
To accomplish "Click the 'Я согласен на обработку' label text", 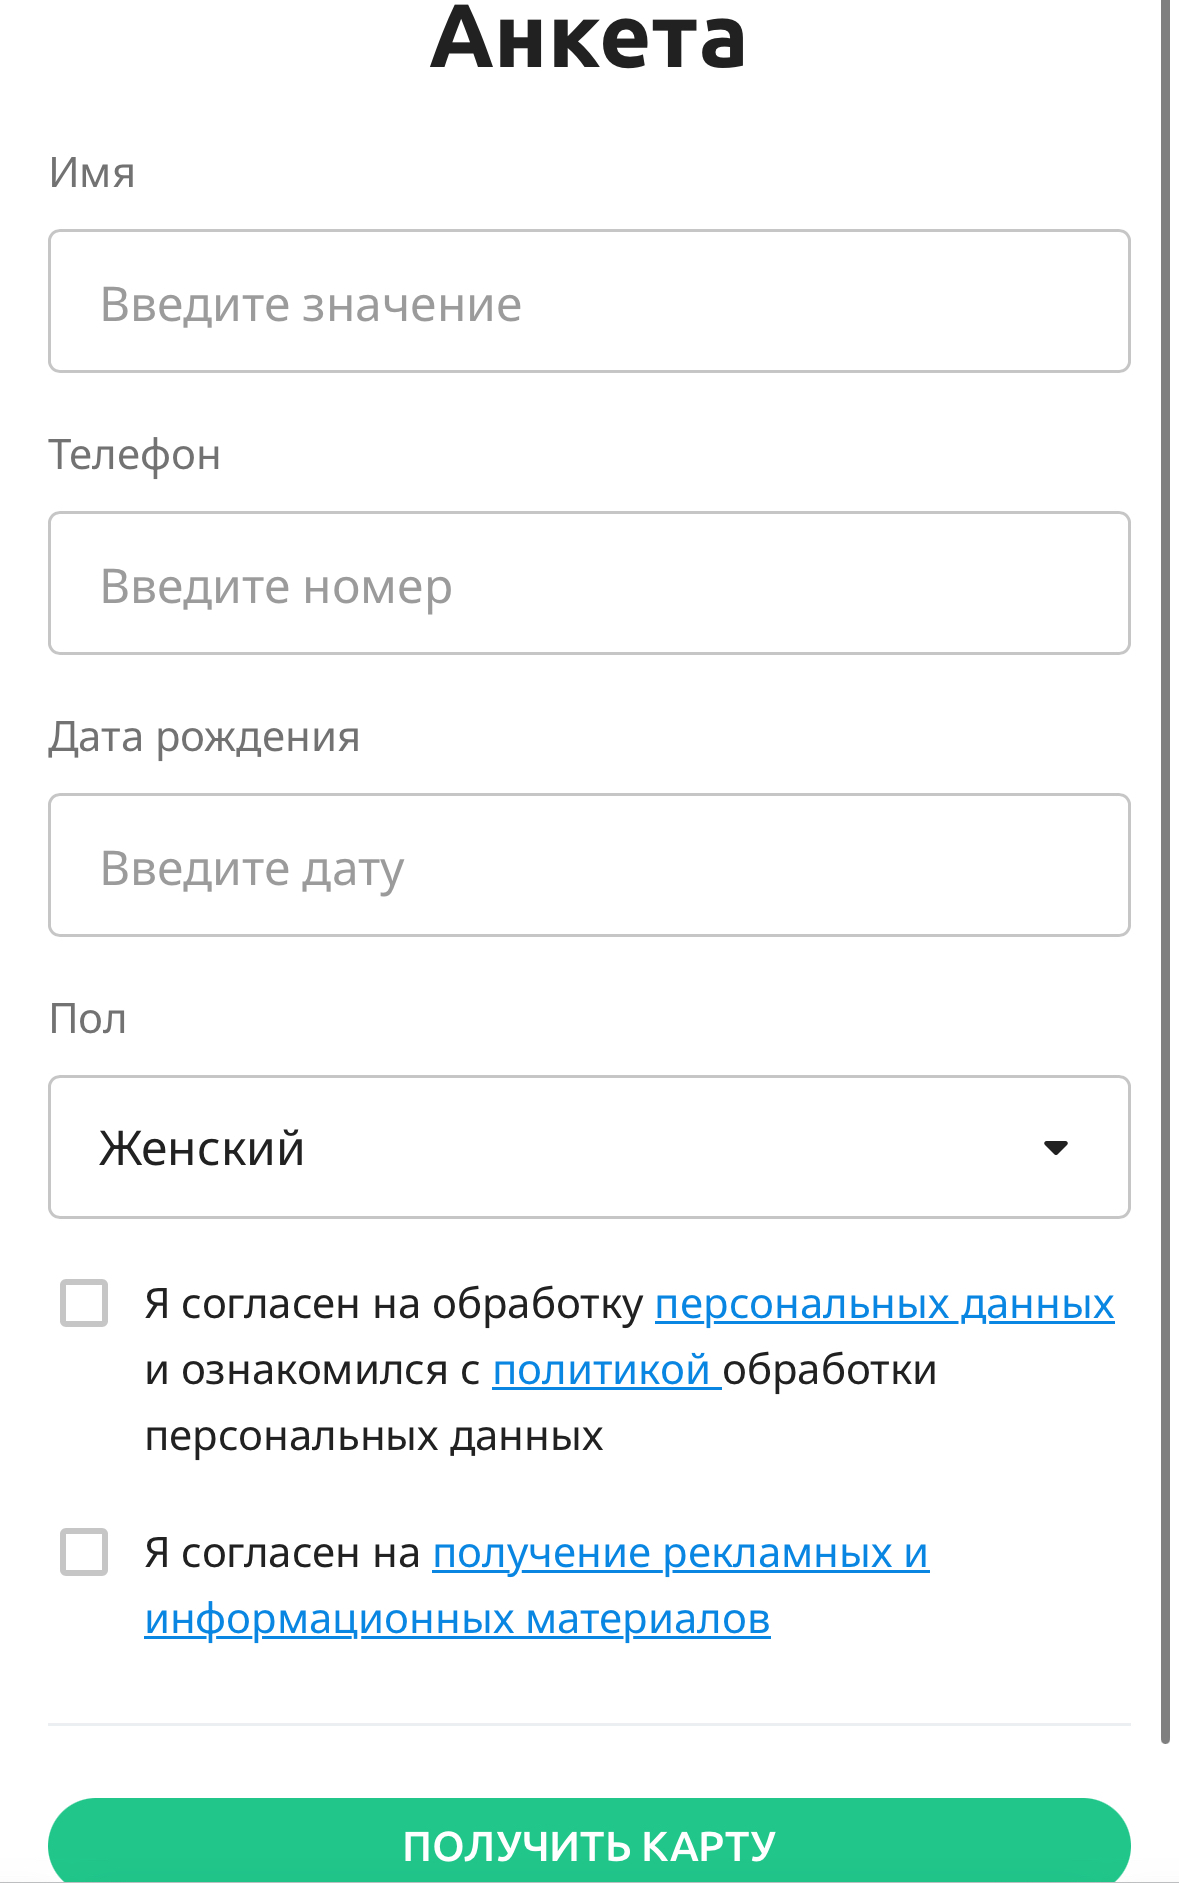I will [394, 1304].
